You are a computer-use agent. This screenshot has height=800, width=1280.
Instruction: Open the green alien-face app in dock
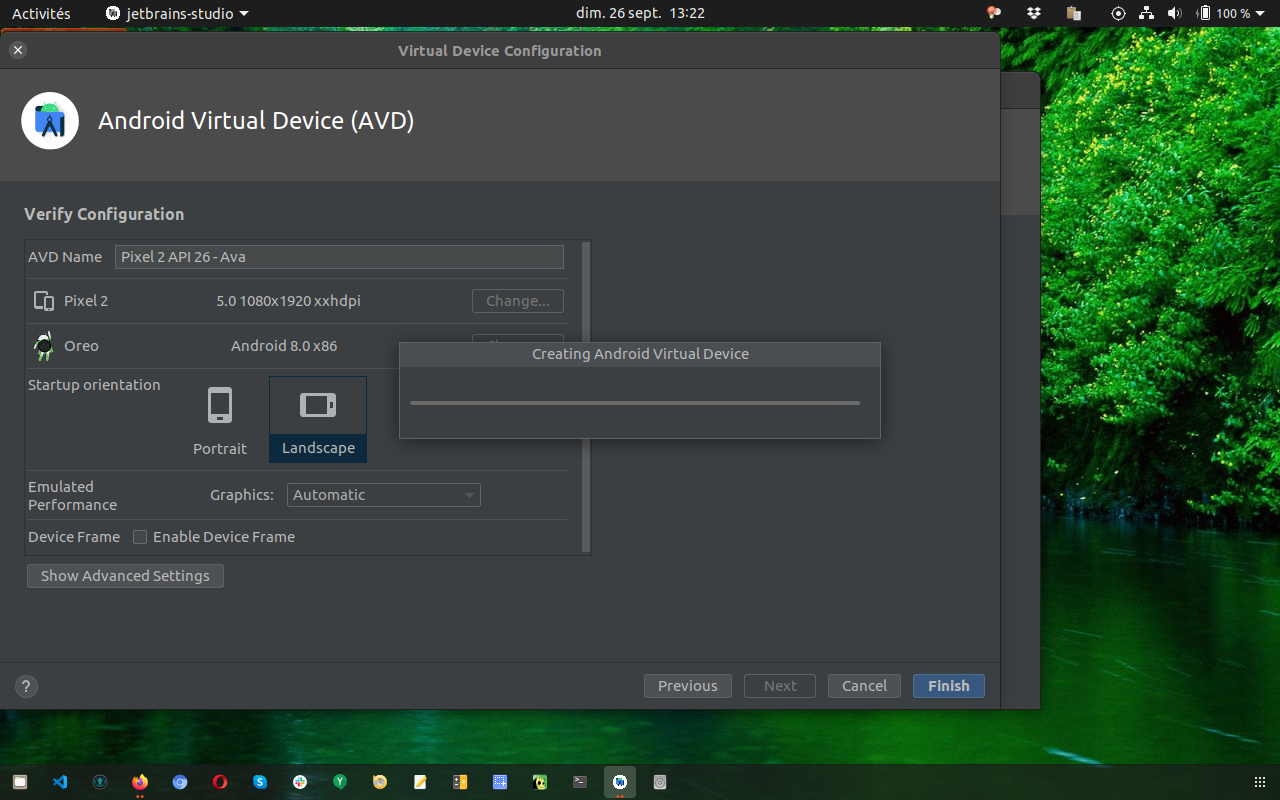(540, 782)
